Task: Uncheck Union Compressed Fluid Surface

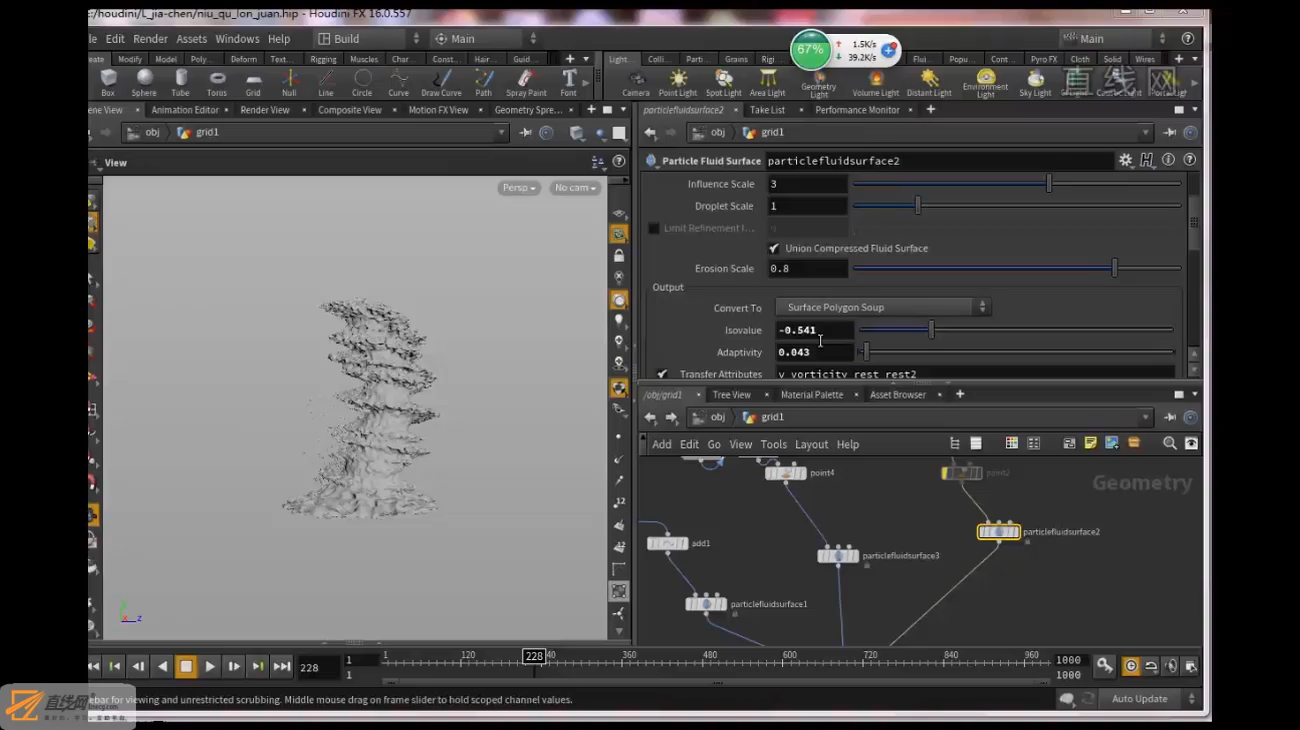Action: pos(774,248)
